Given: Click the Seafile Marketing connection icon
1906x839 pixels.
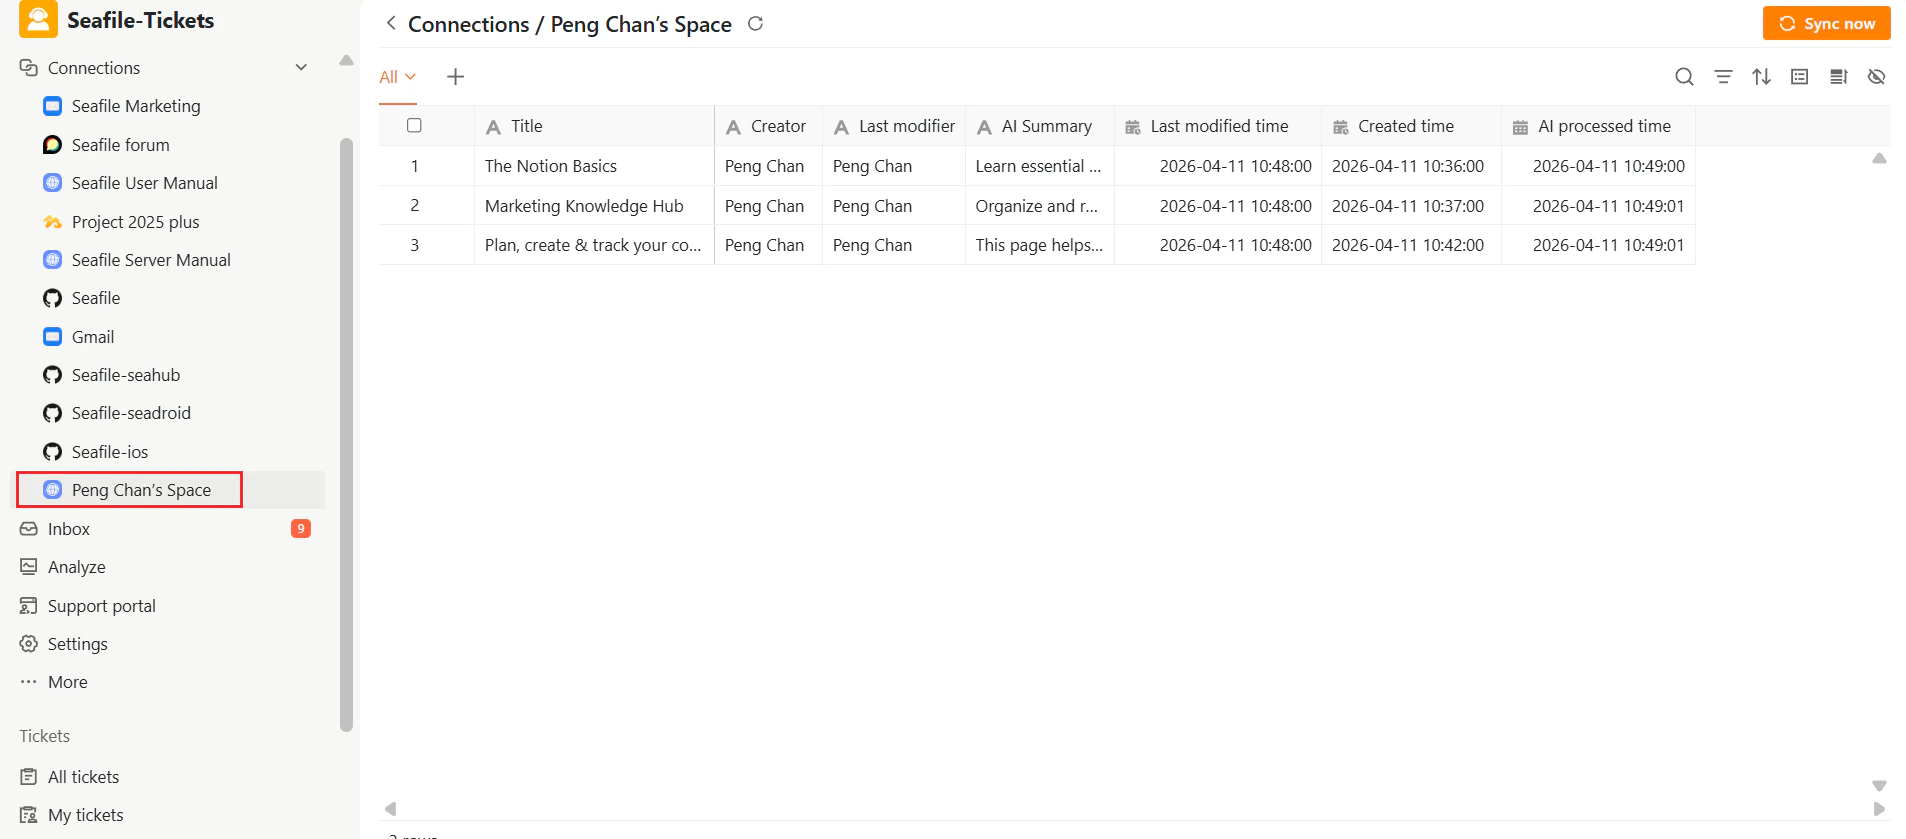Looking at the screenshot, I should pos(53,106).
